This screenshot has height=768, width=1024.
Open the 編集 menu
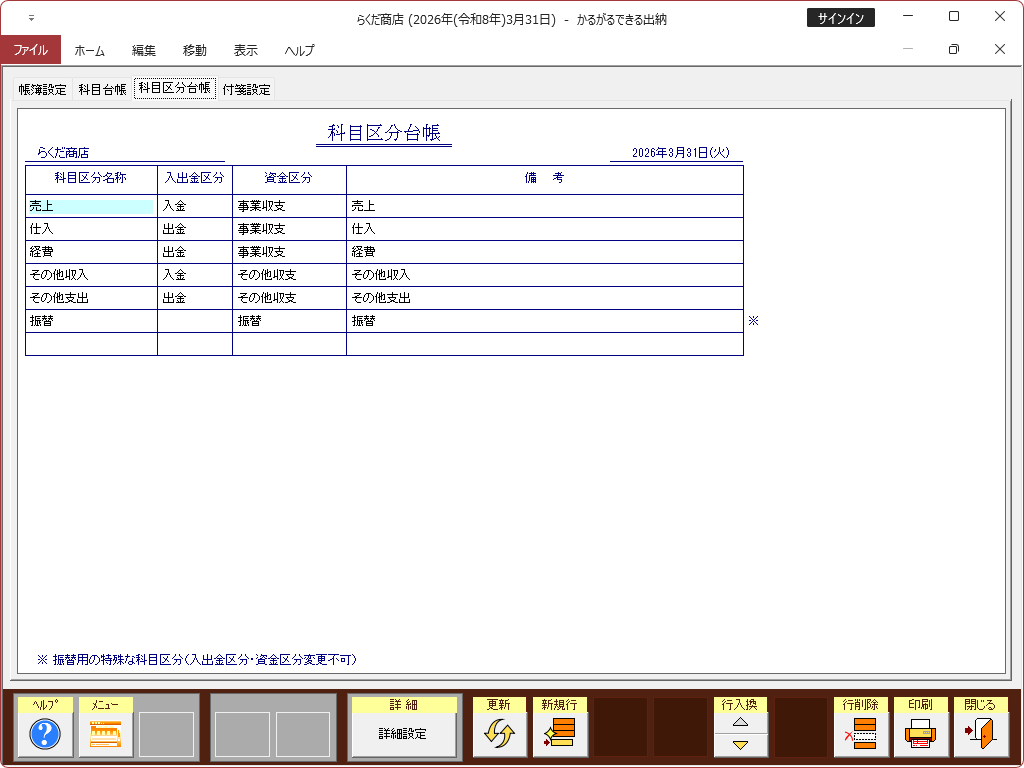(144, 50)
